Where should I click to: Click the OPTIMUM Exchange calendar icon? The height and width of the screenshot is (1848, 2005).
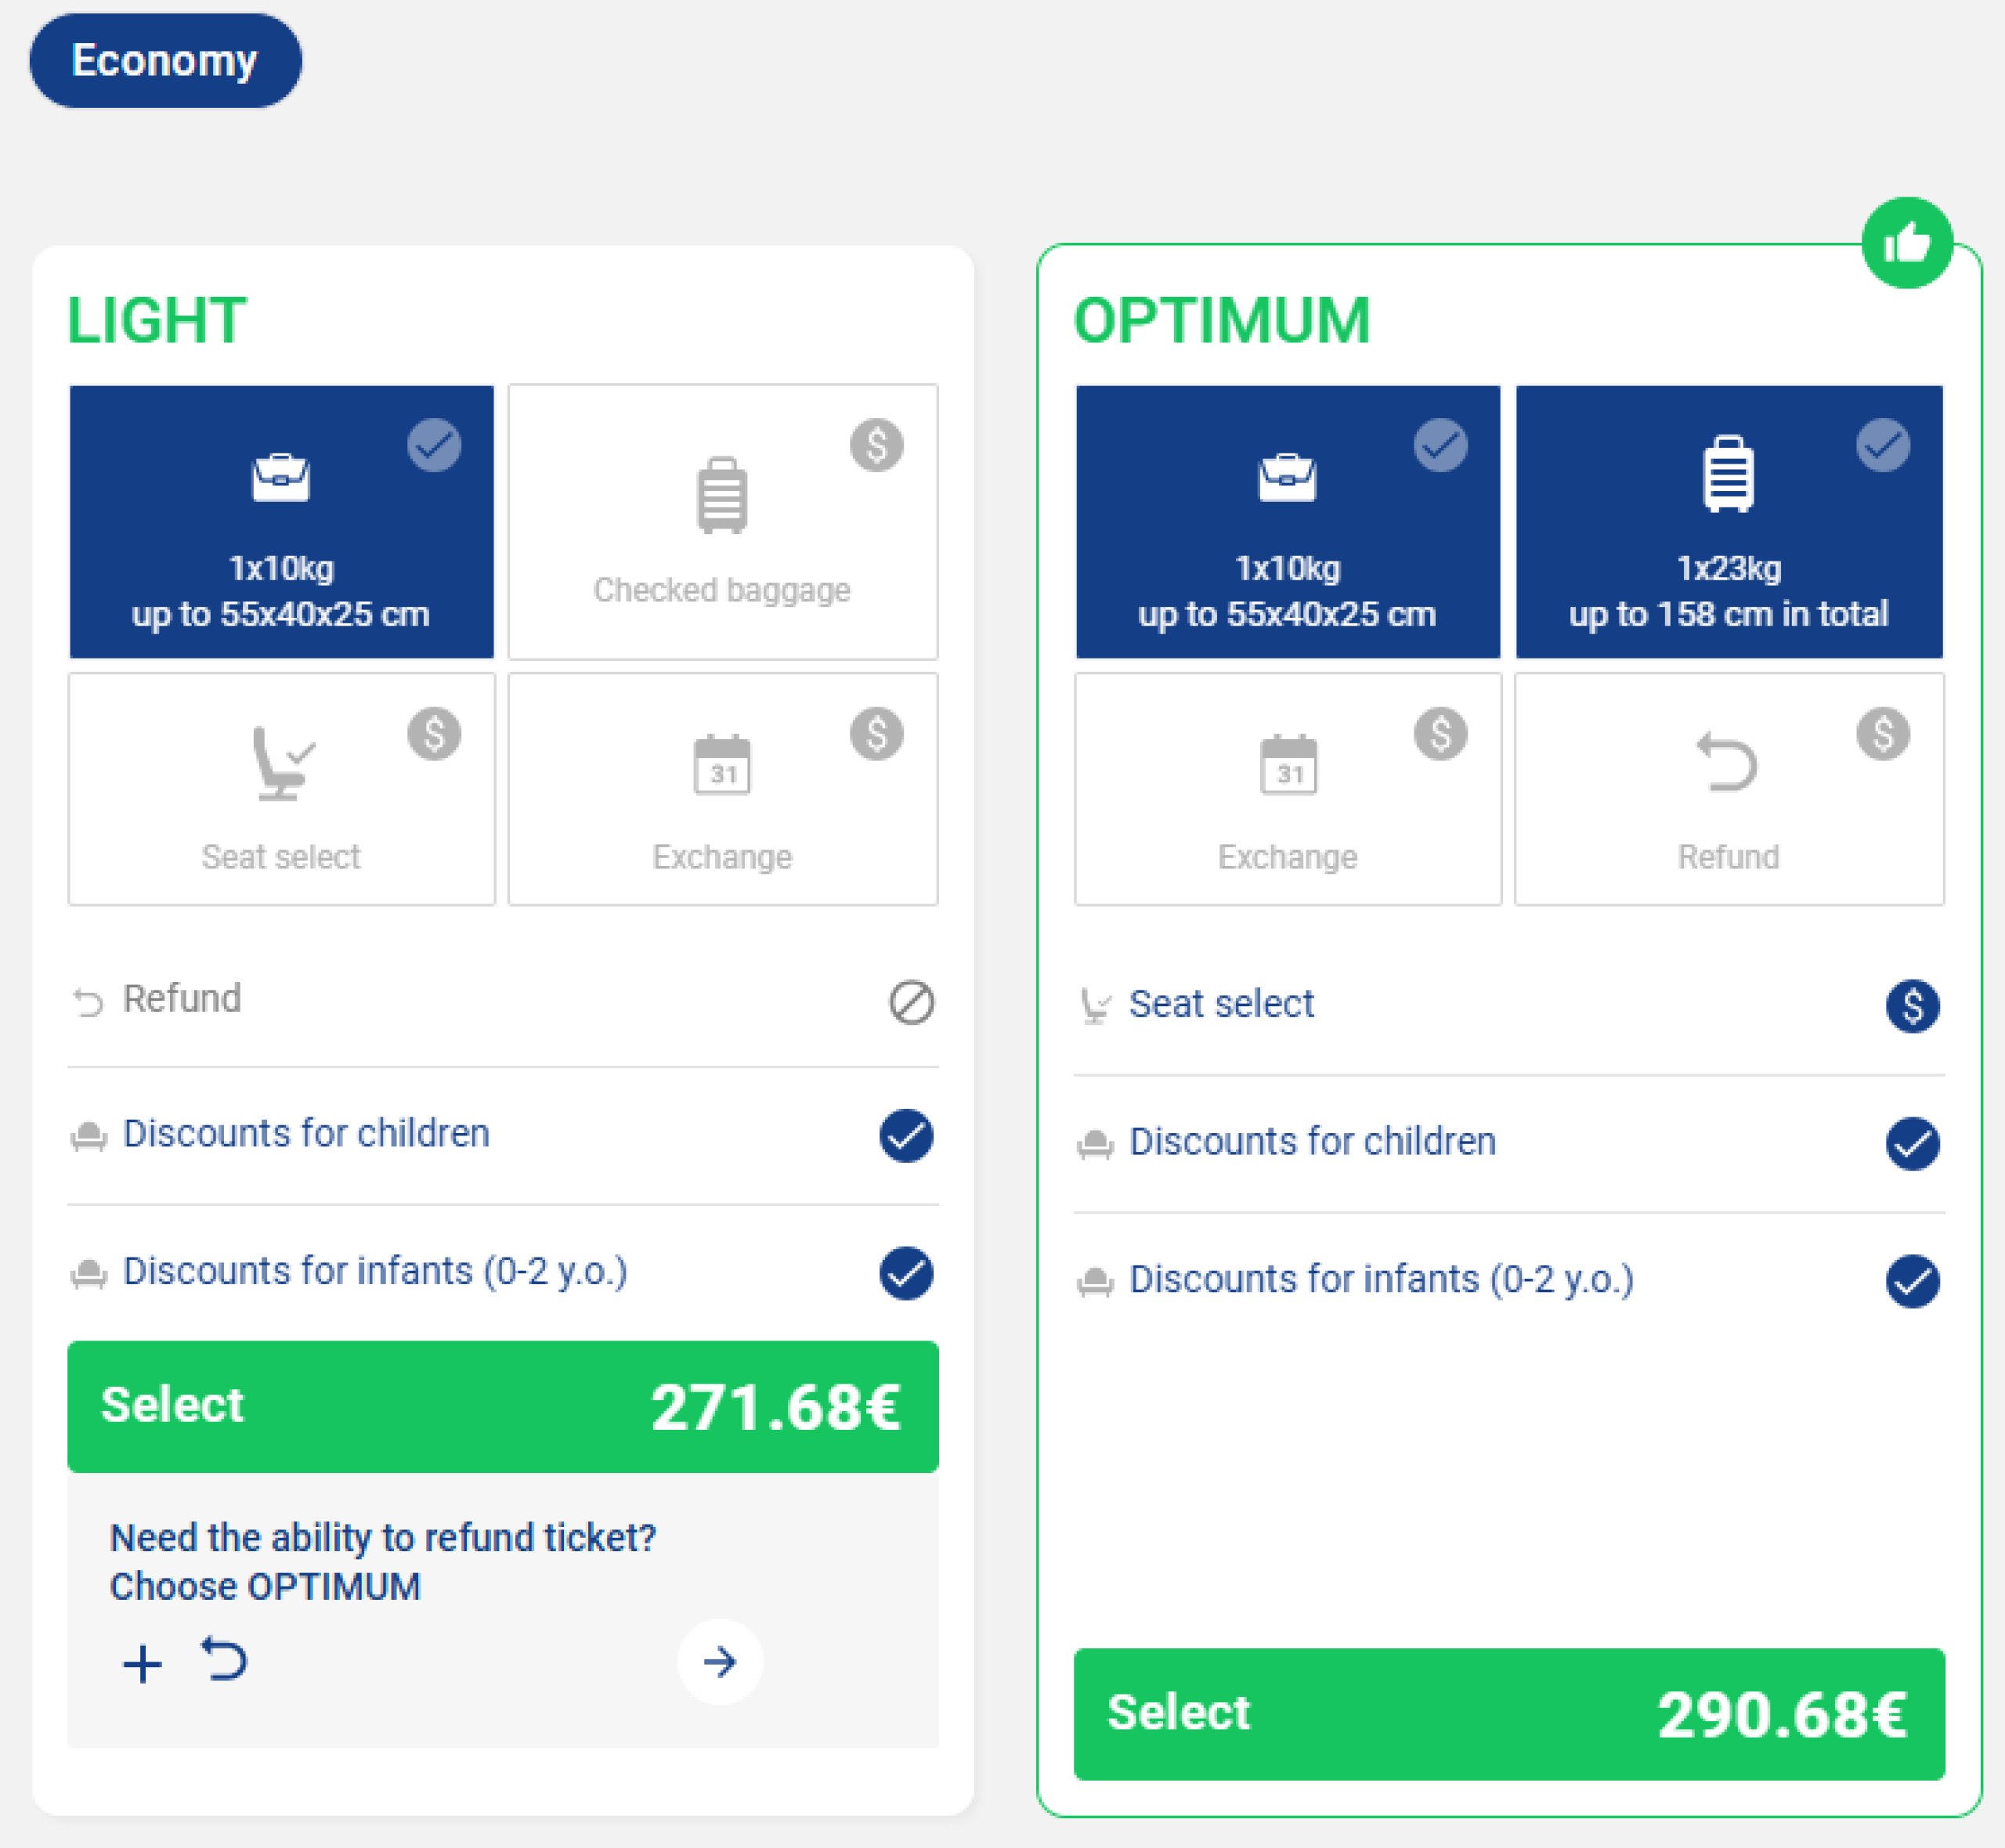tap(1288, 765)
